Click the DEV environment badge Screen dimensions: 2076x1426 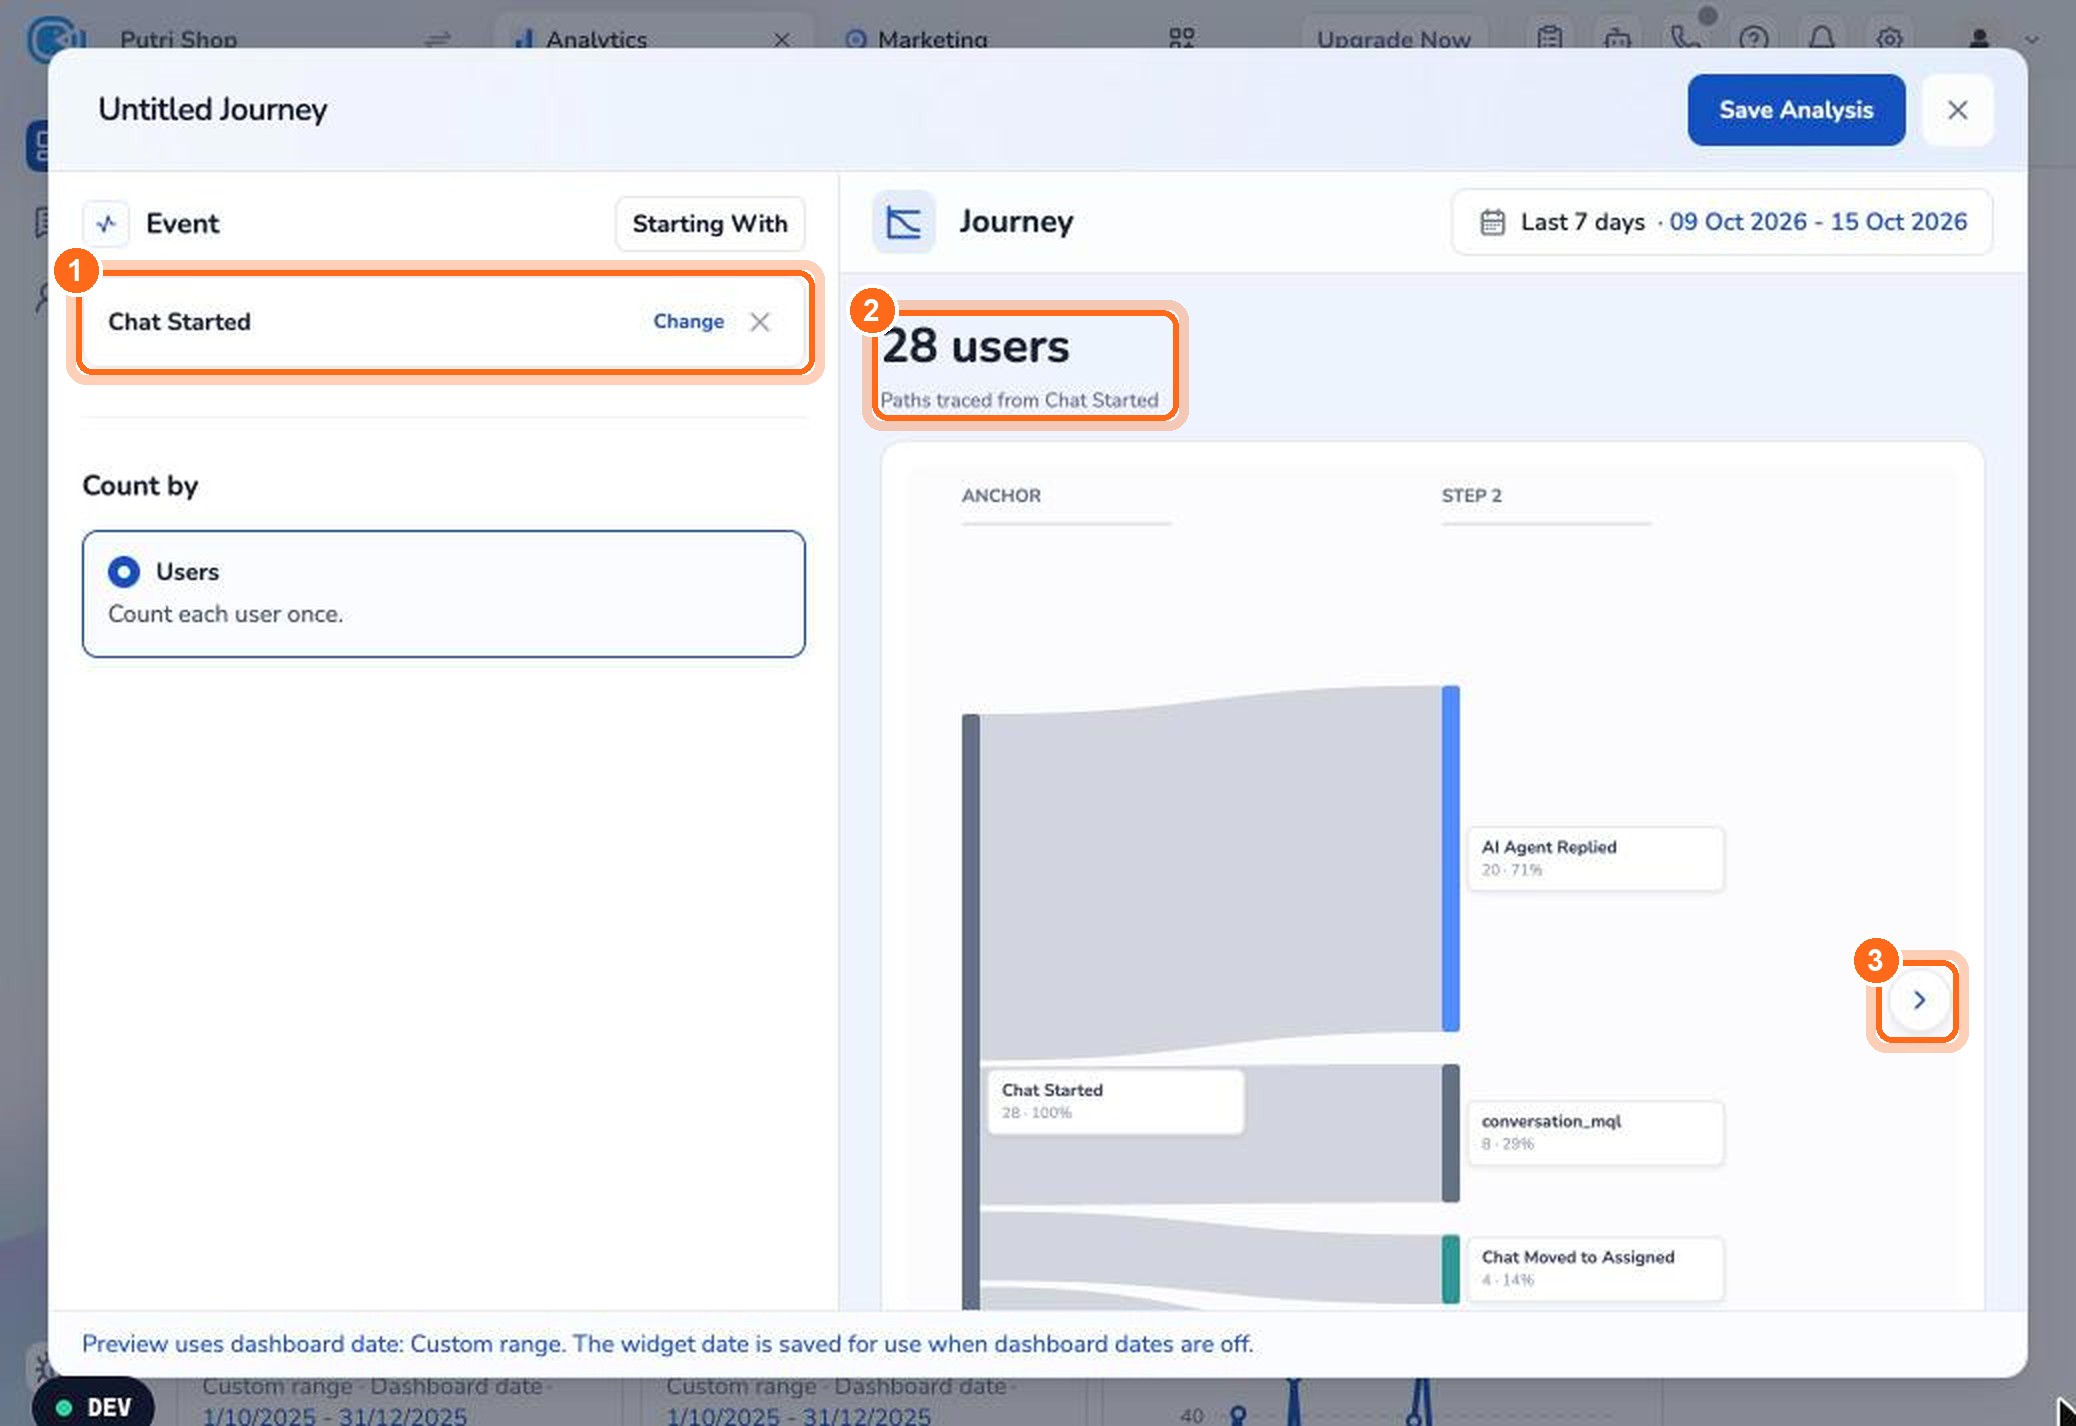93,1407
